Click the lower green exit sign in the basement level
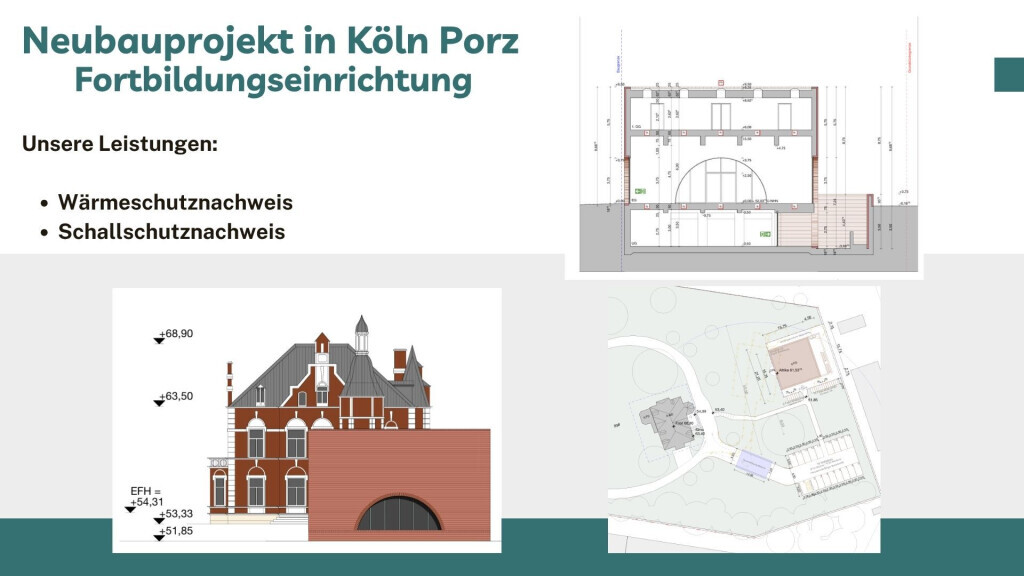 point(765,232)
